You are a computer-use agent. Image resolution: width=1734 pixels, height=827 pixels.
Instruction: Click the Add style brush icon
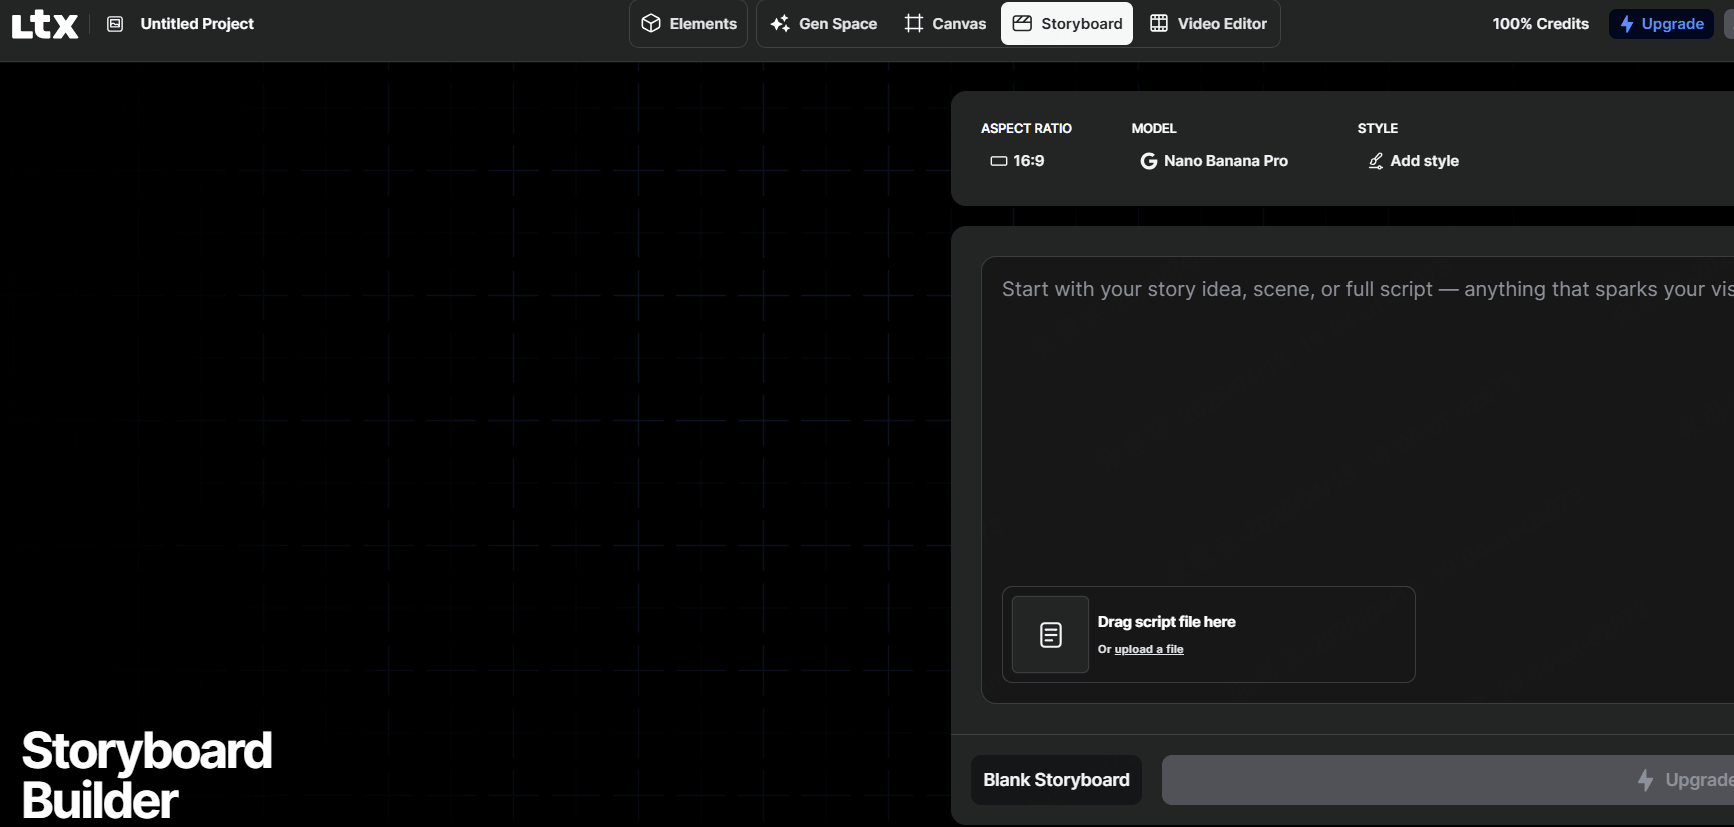tap(1376, 161)
